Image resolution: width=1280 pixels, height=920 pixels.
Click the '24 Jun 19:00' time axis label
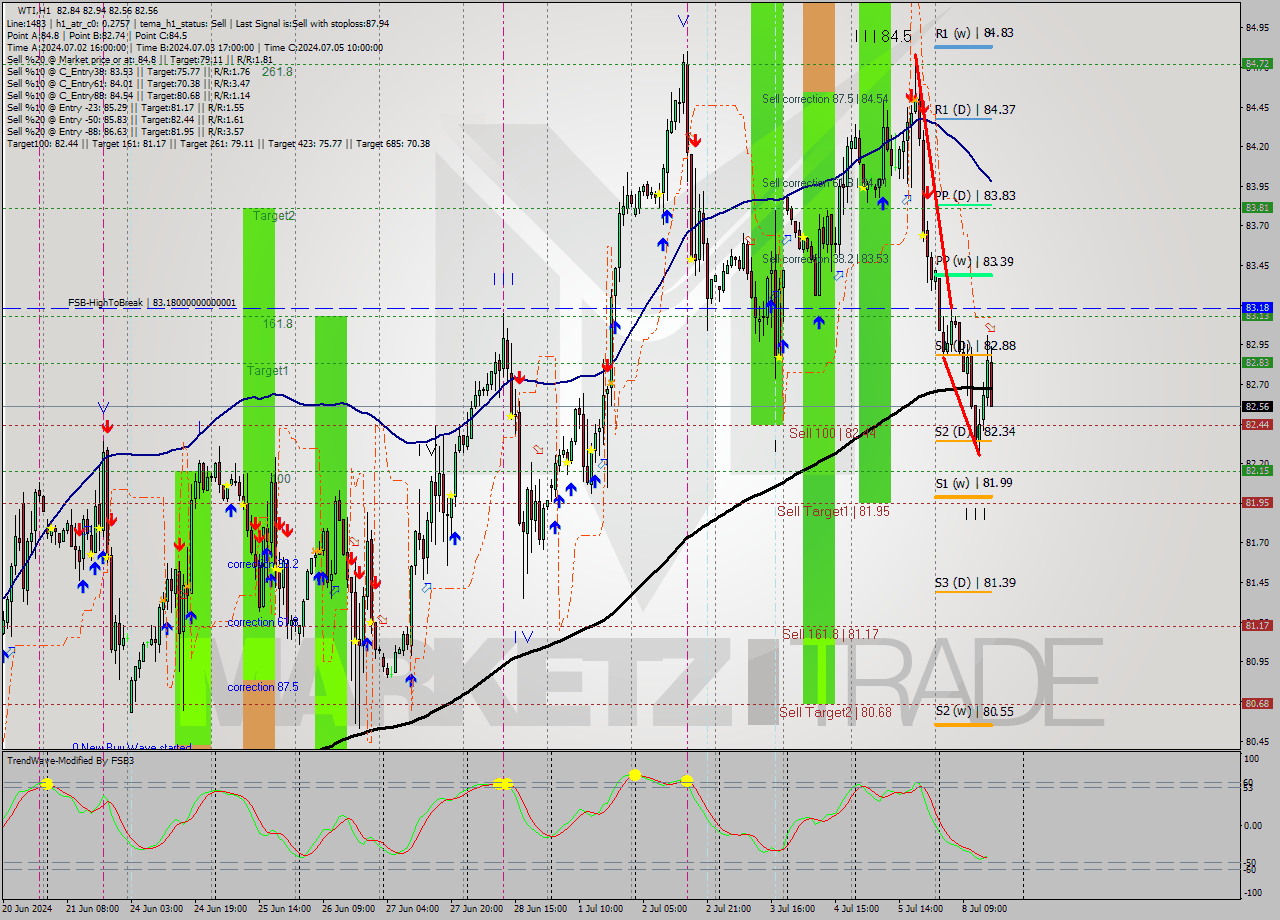[x=222, y=909]
